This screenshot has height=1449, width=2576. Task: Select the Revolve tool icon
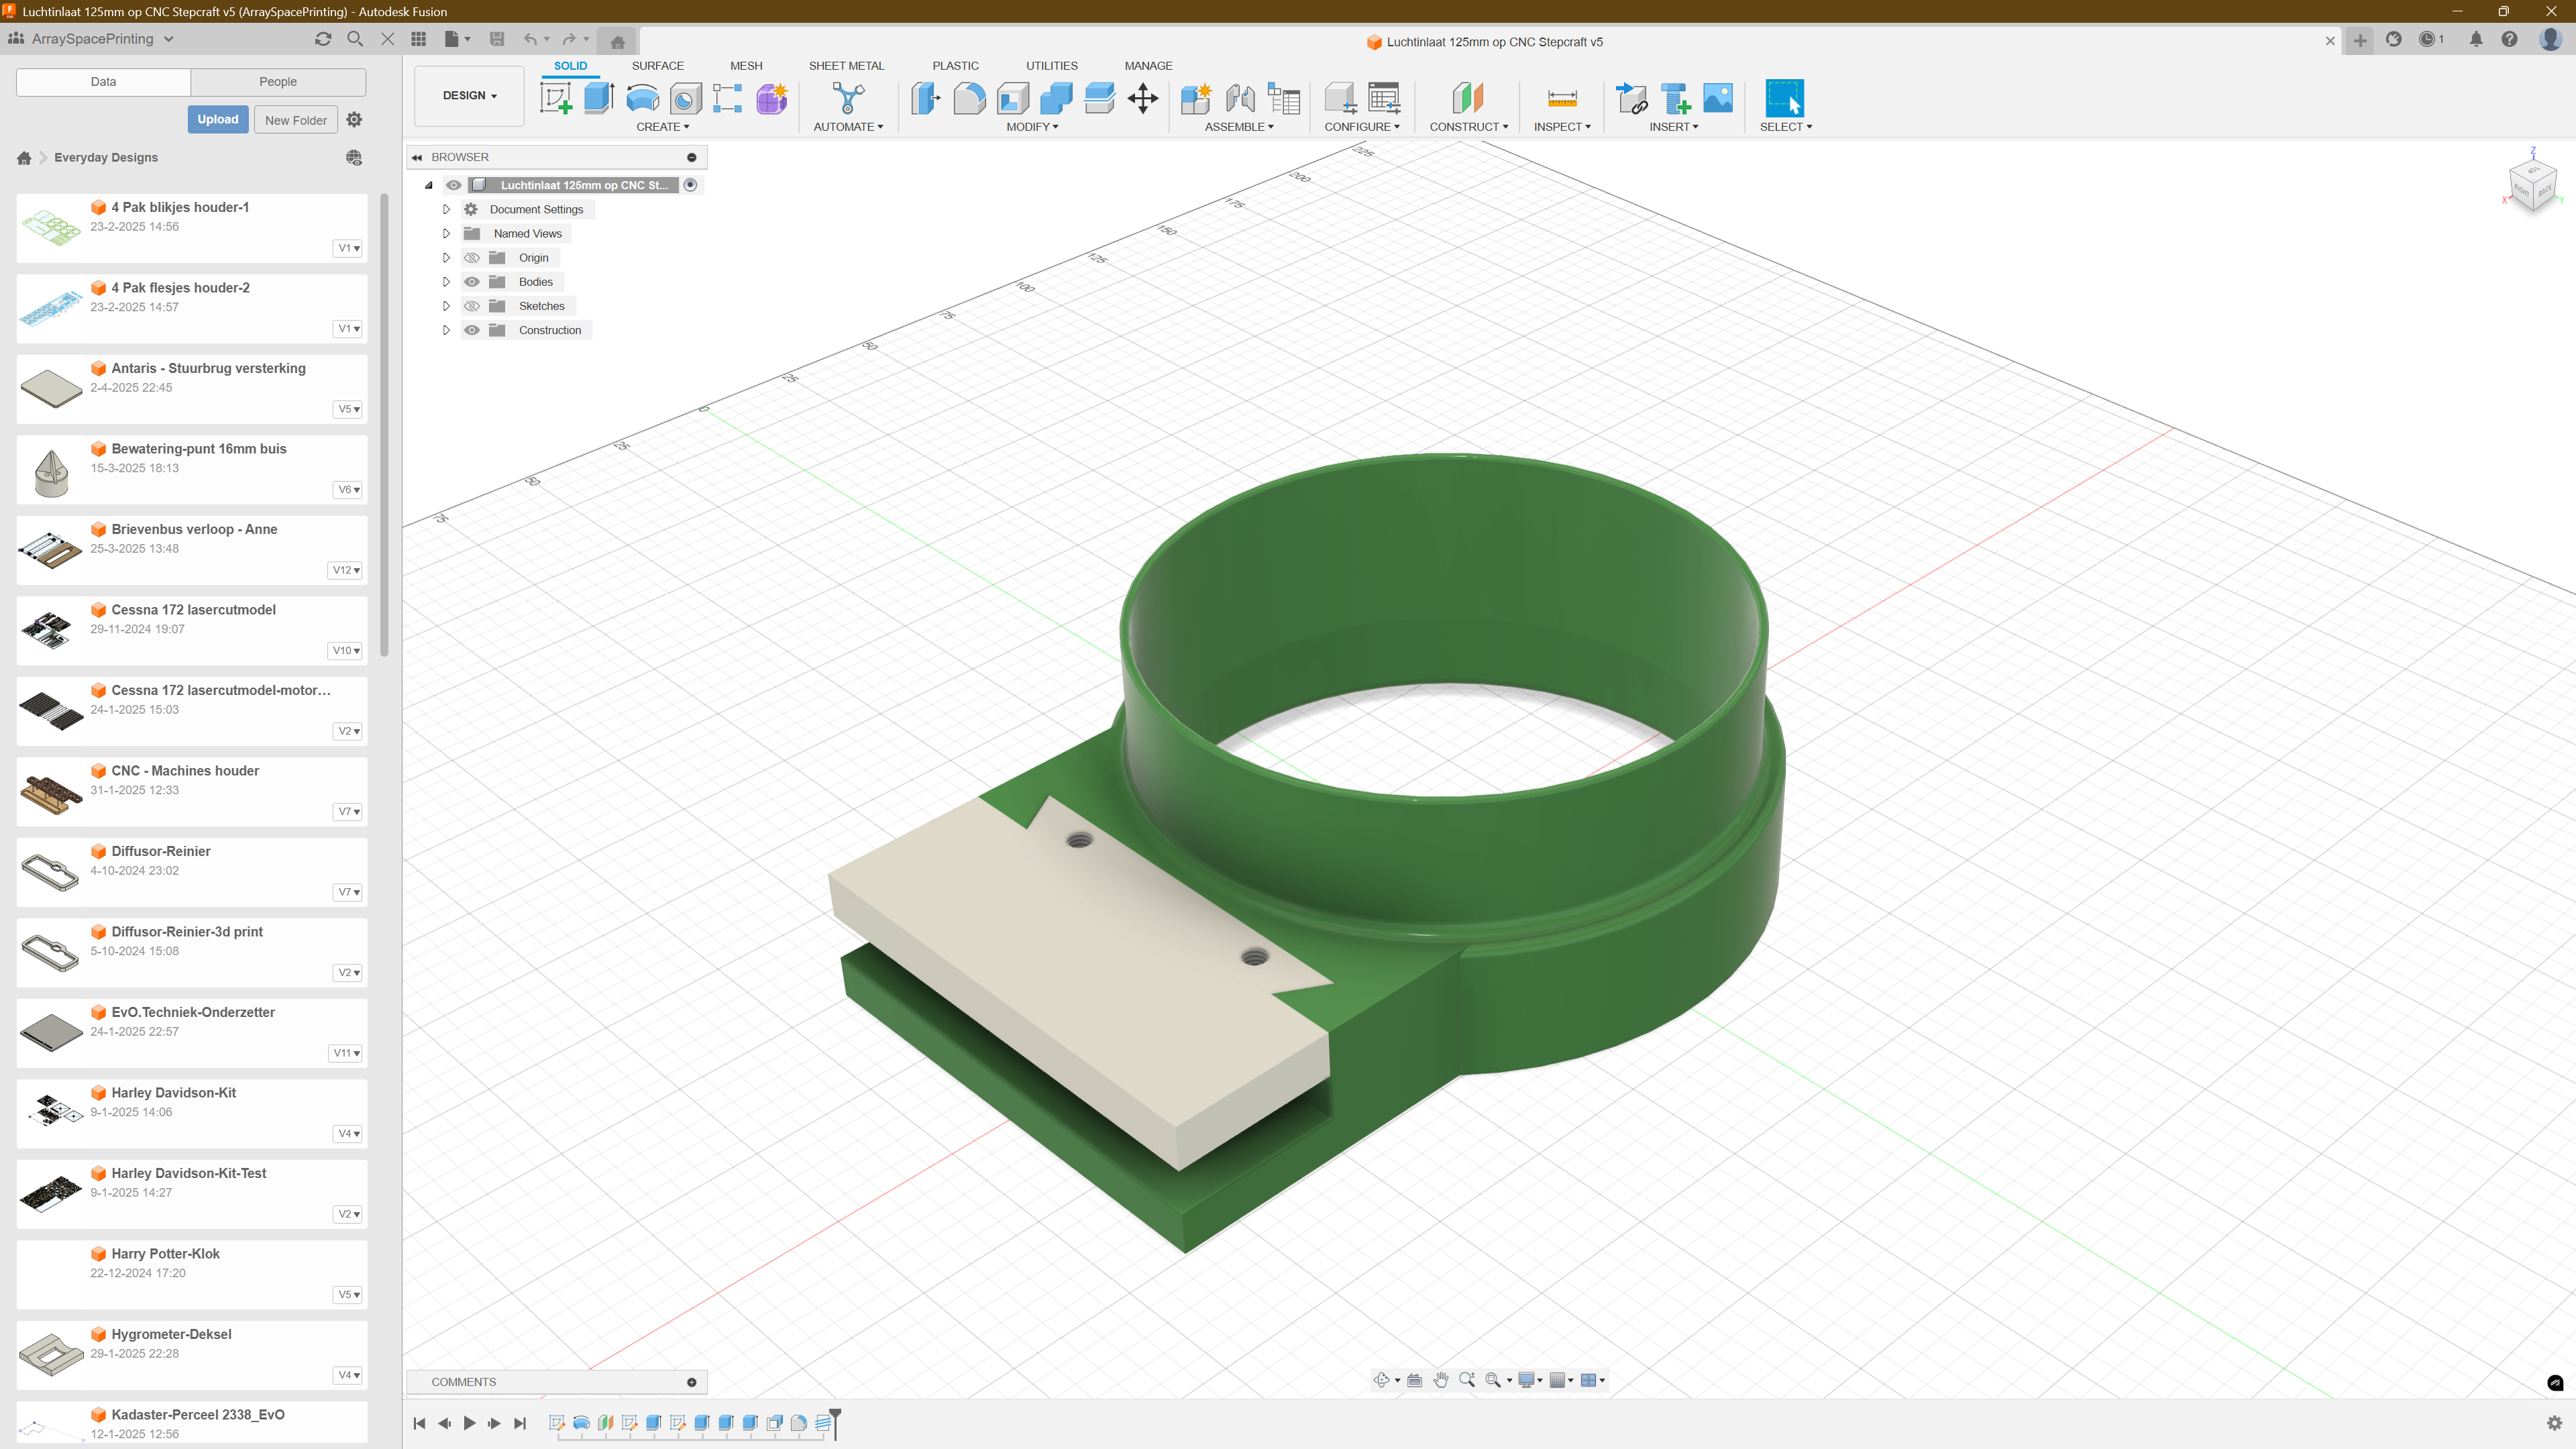click(642, 98)
